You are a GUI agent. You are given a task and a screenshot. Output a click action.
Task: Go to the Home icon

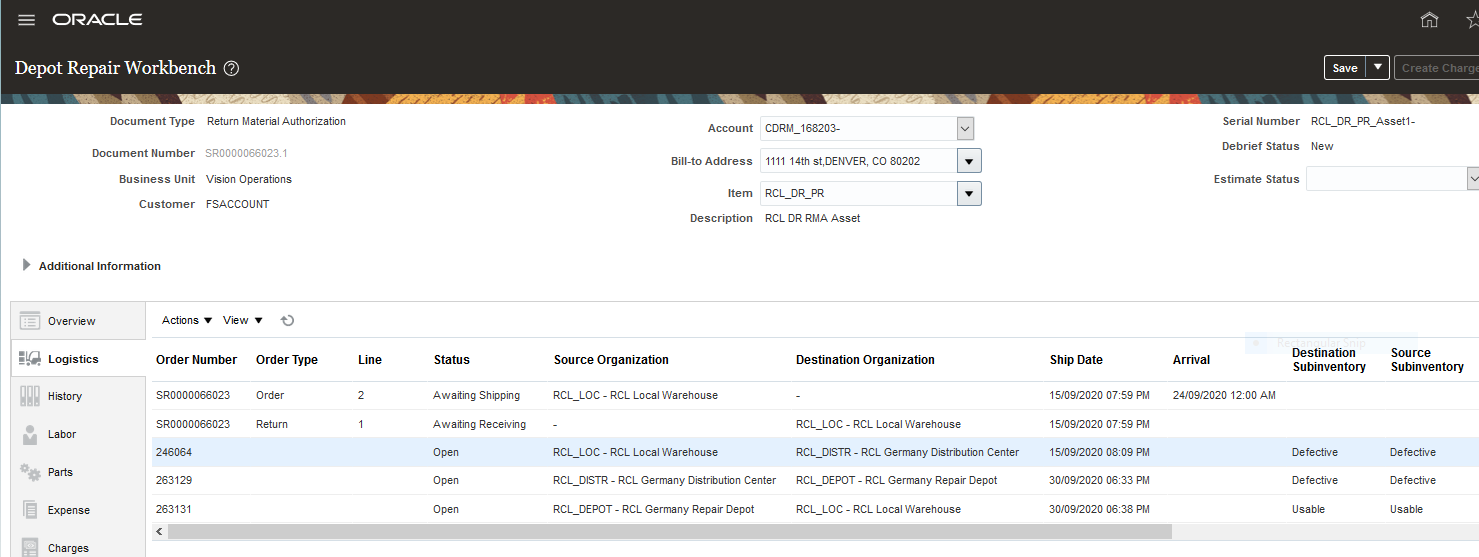coord(1429,20)
